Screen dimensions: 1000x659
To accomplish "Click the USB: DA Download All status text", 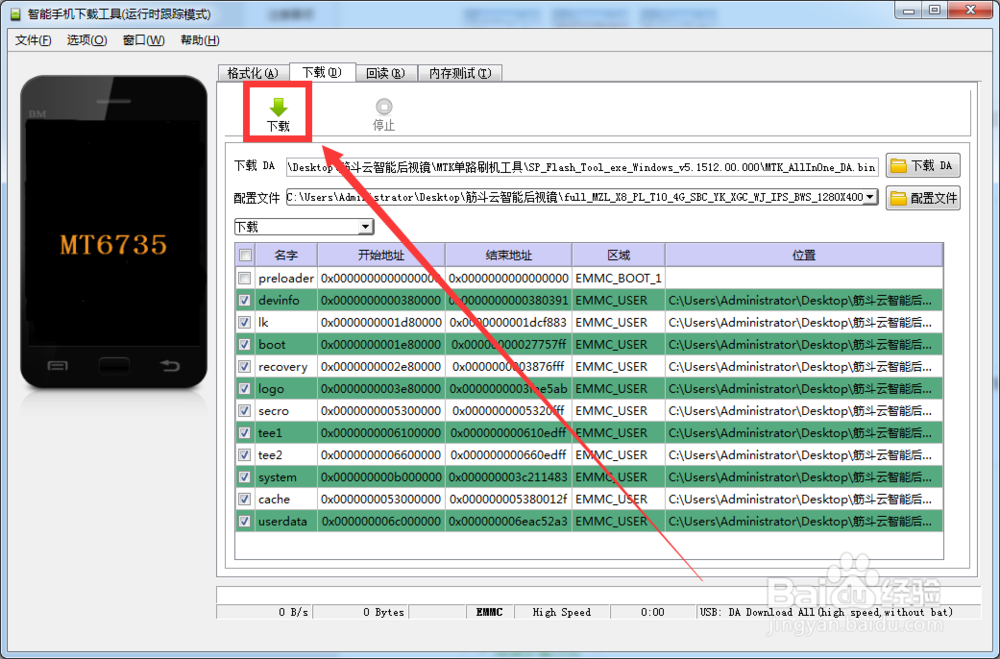I will tap(827, 612).
